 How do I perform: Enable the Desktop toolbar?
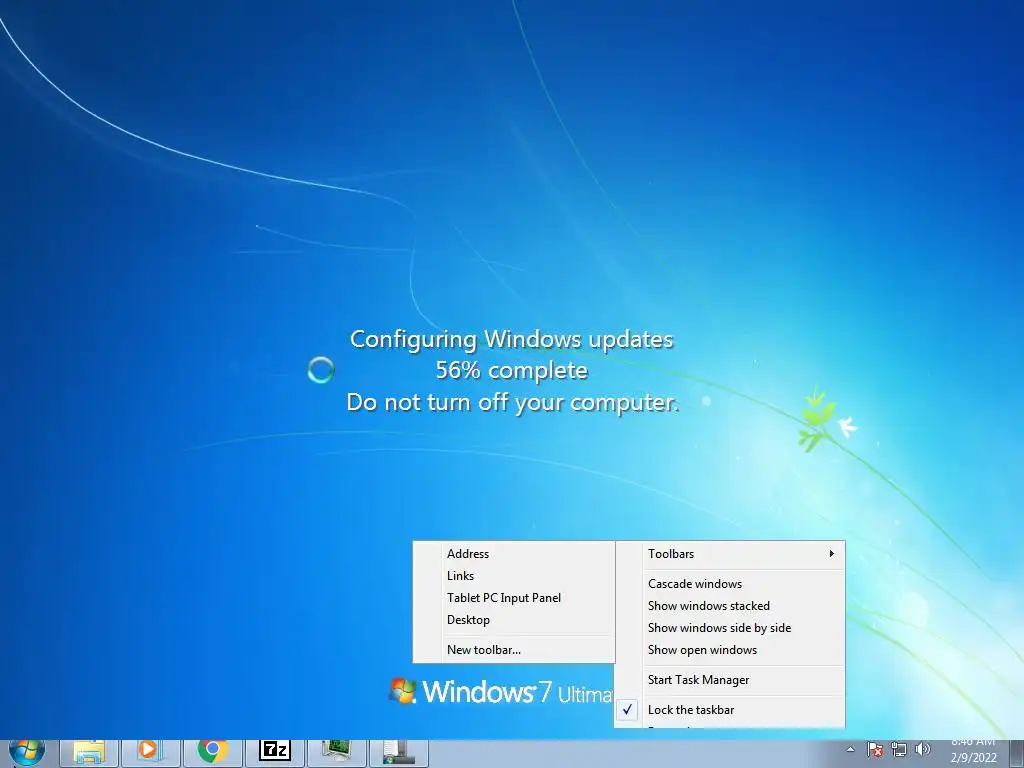515,620
